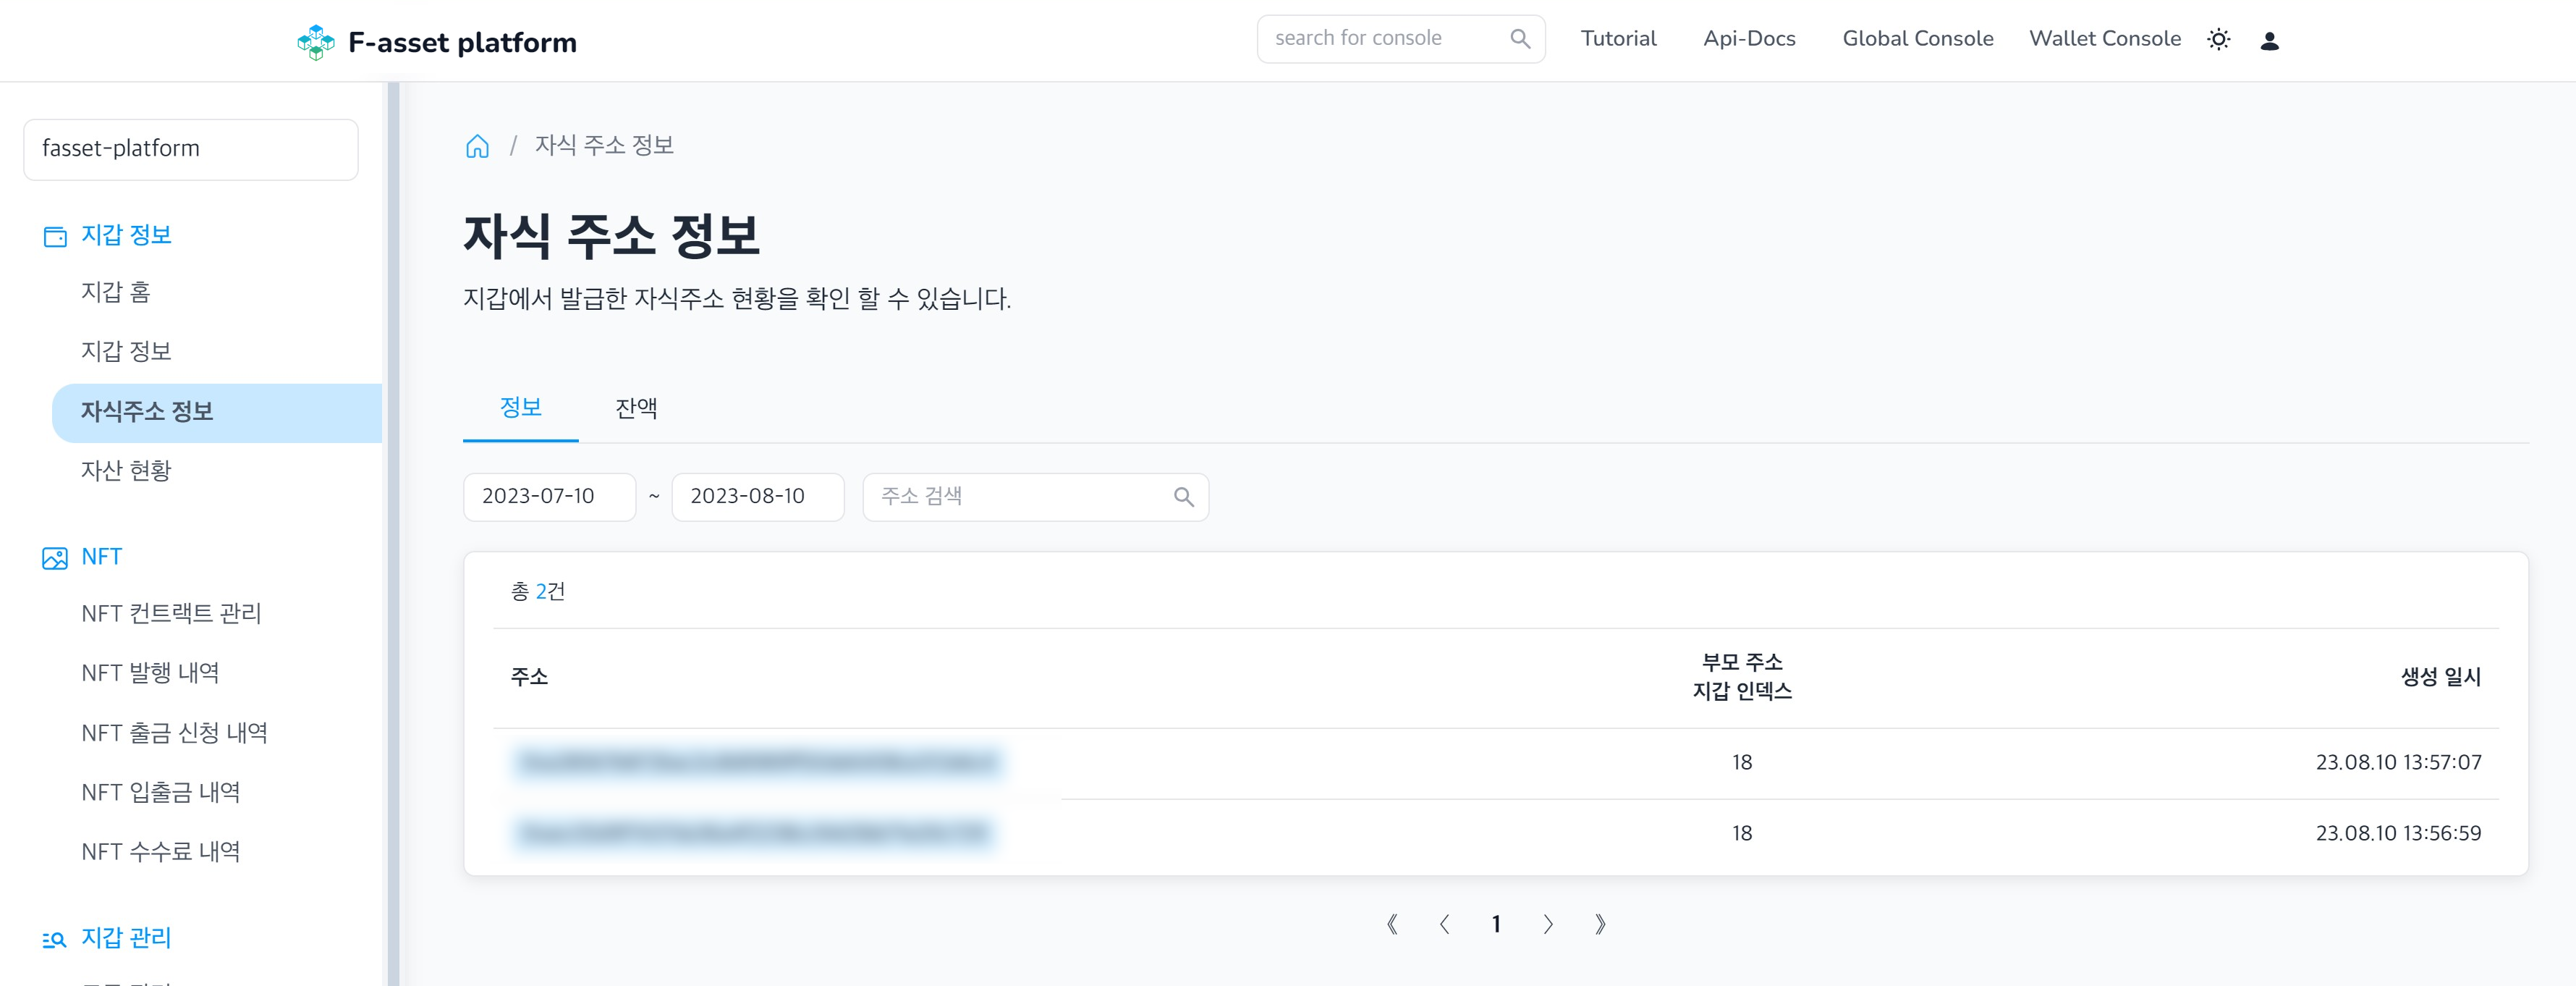
Task: Click the blurred address in the 13:56:59 row
Action: click(x=754, y=833)
